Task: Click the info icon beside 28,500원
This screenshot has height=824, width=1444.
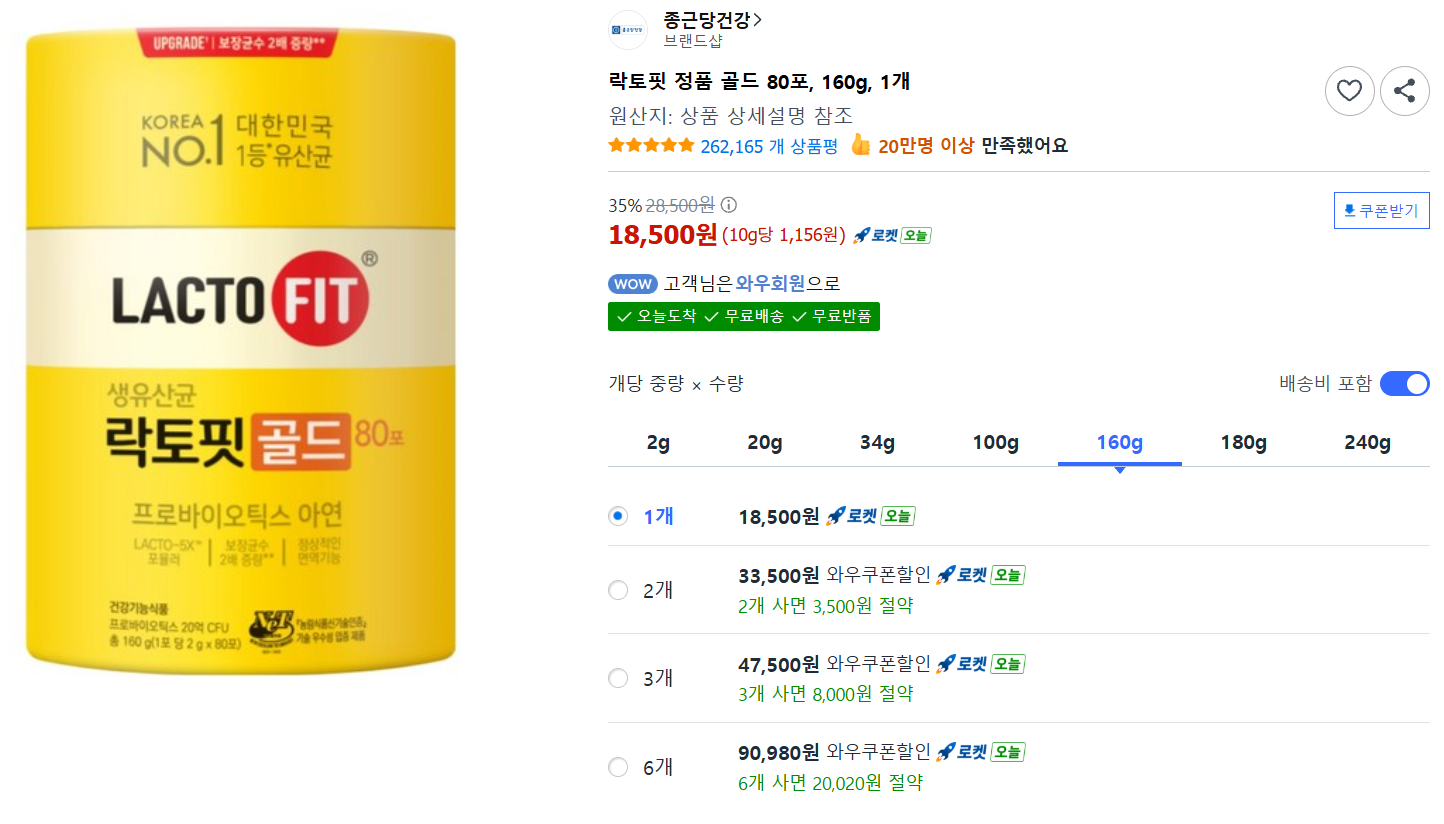Action: point(729,205)
